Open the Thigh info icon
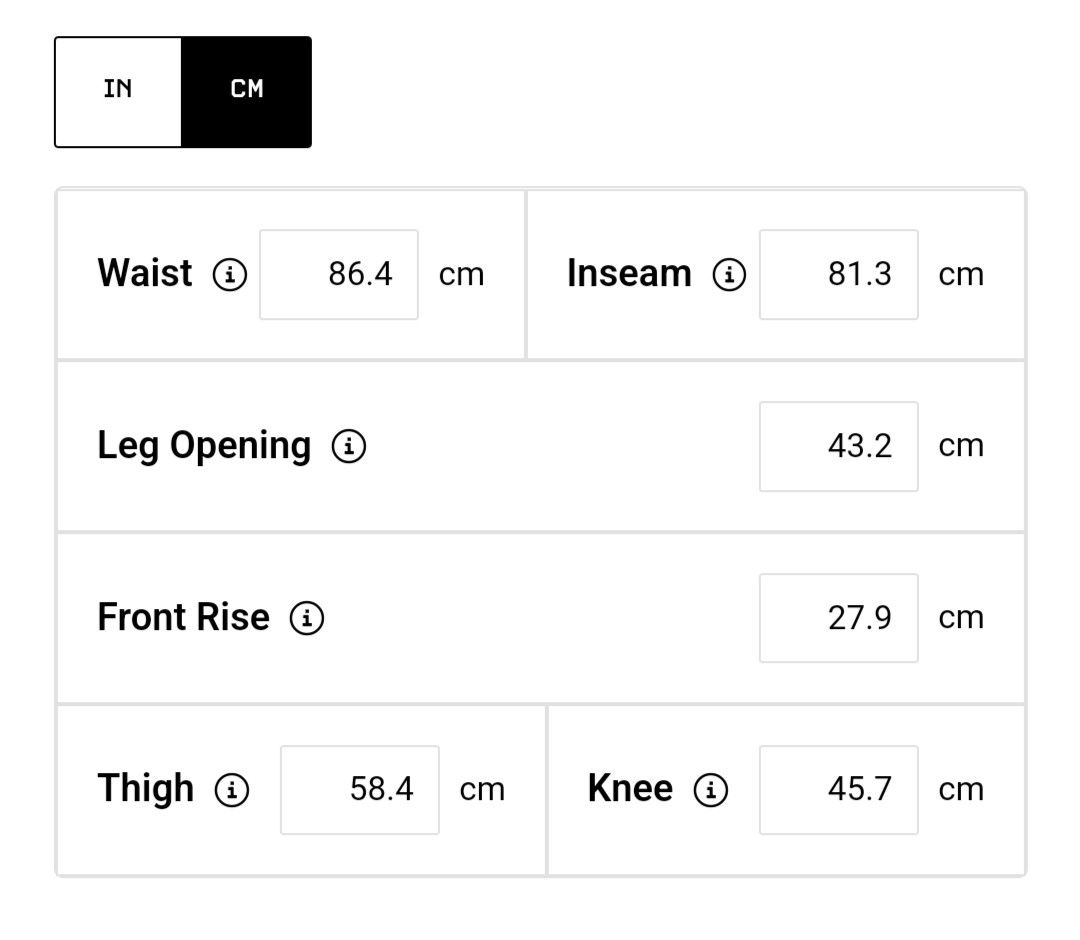This screenshot has width=1080, height=940. 232,789
